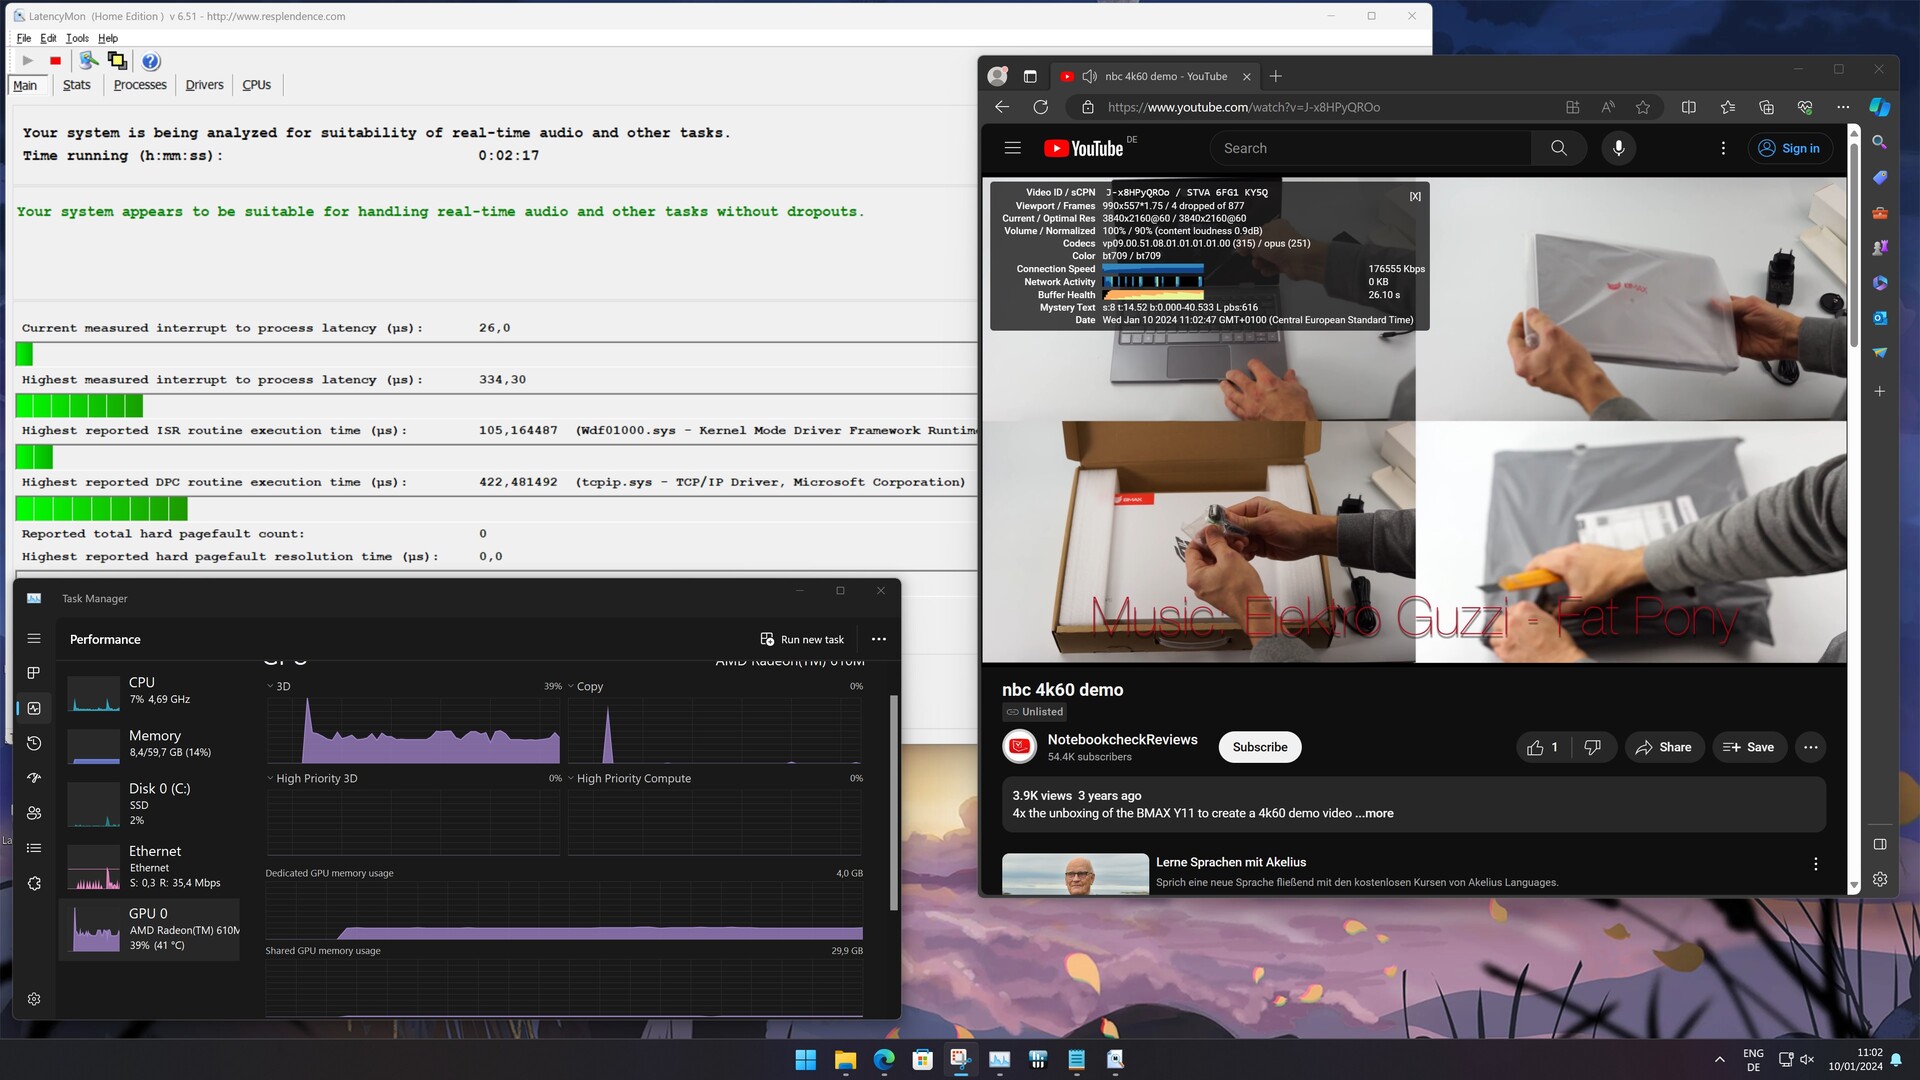Switch to the Stats tab
The width and height of the screenshot is (1920, 1080).
pos(76,85)
